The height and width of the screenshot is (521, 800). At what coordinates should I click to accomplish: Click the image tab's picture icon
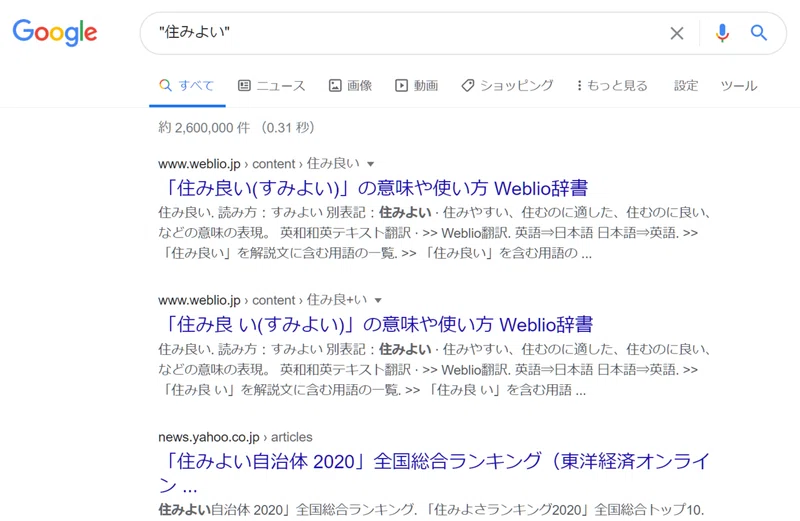coord(335,85)
